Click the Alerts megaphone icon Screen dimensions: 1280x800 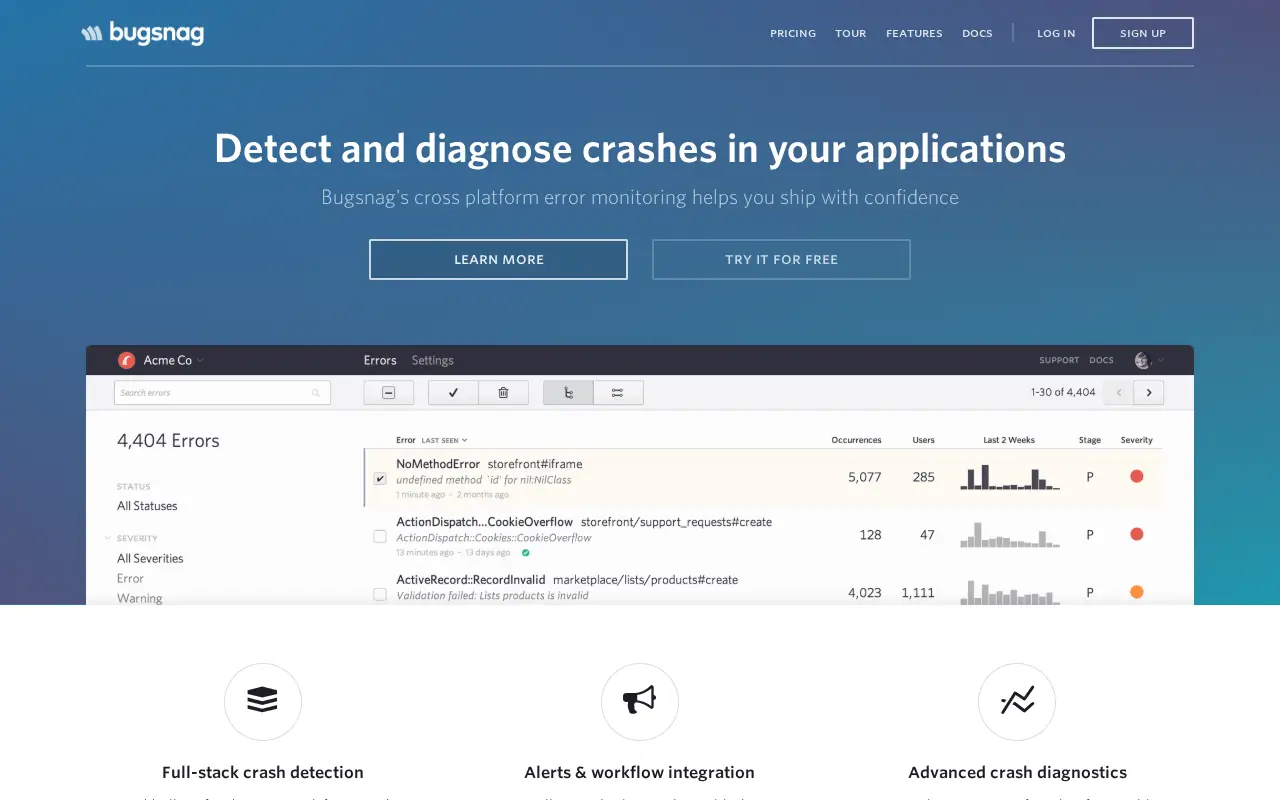(639, 701)
